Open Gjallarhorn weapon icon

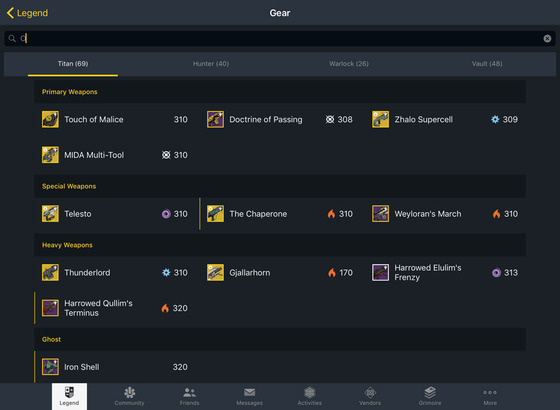[x=215, y=272]
